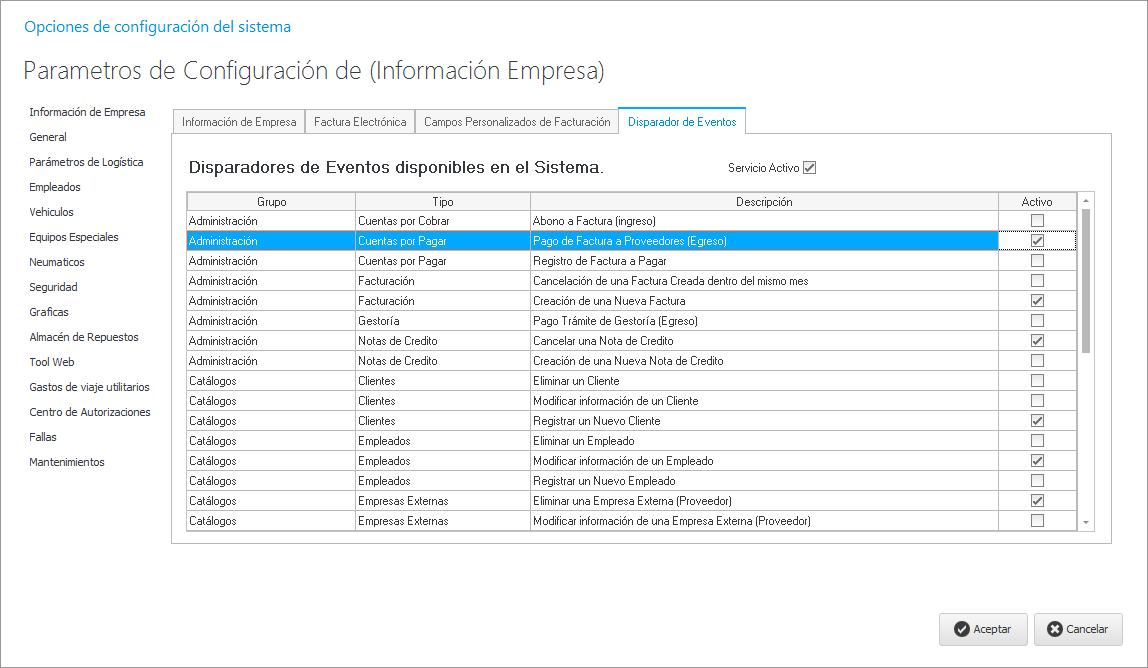The height and width of the screenshot is (668, 1148).
Task: Switch to the Factura Electrónica tab
Action: [x=360, y=122]
